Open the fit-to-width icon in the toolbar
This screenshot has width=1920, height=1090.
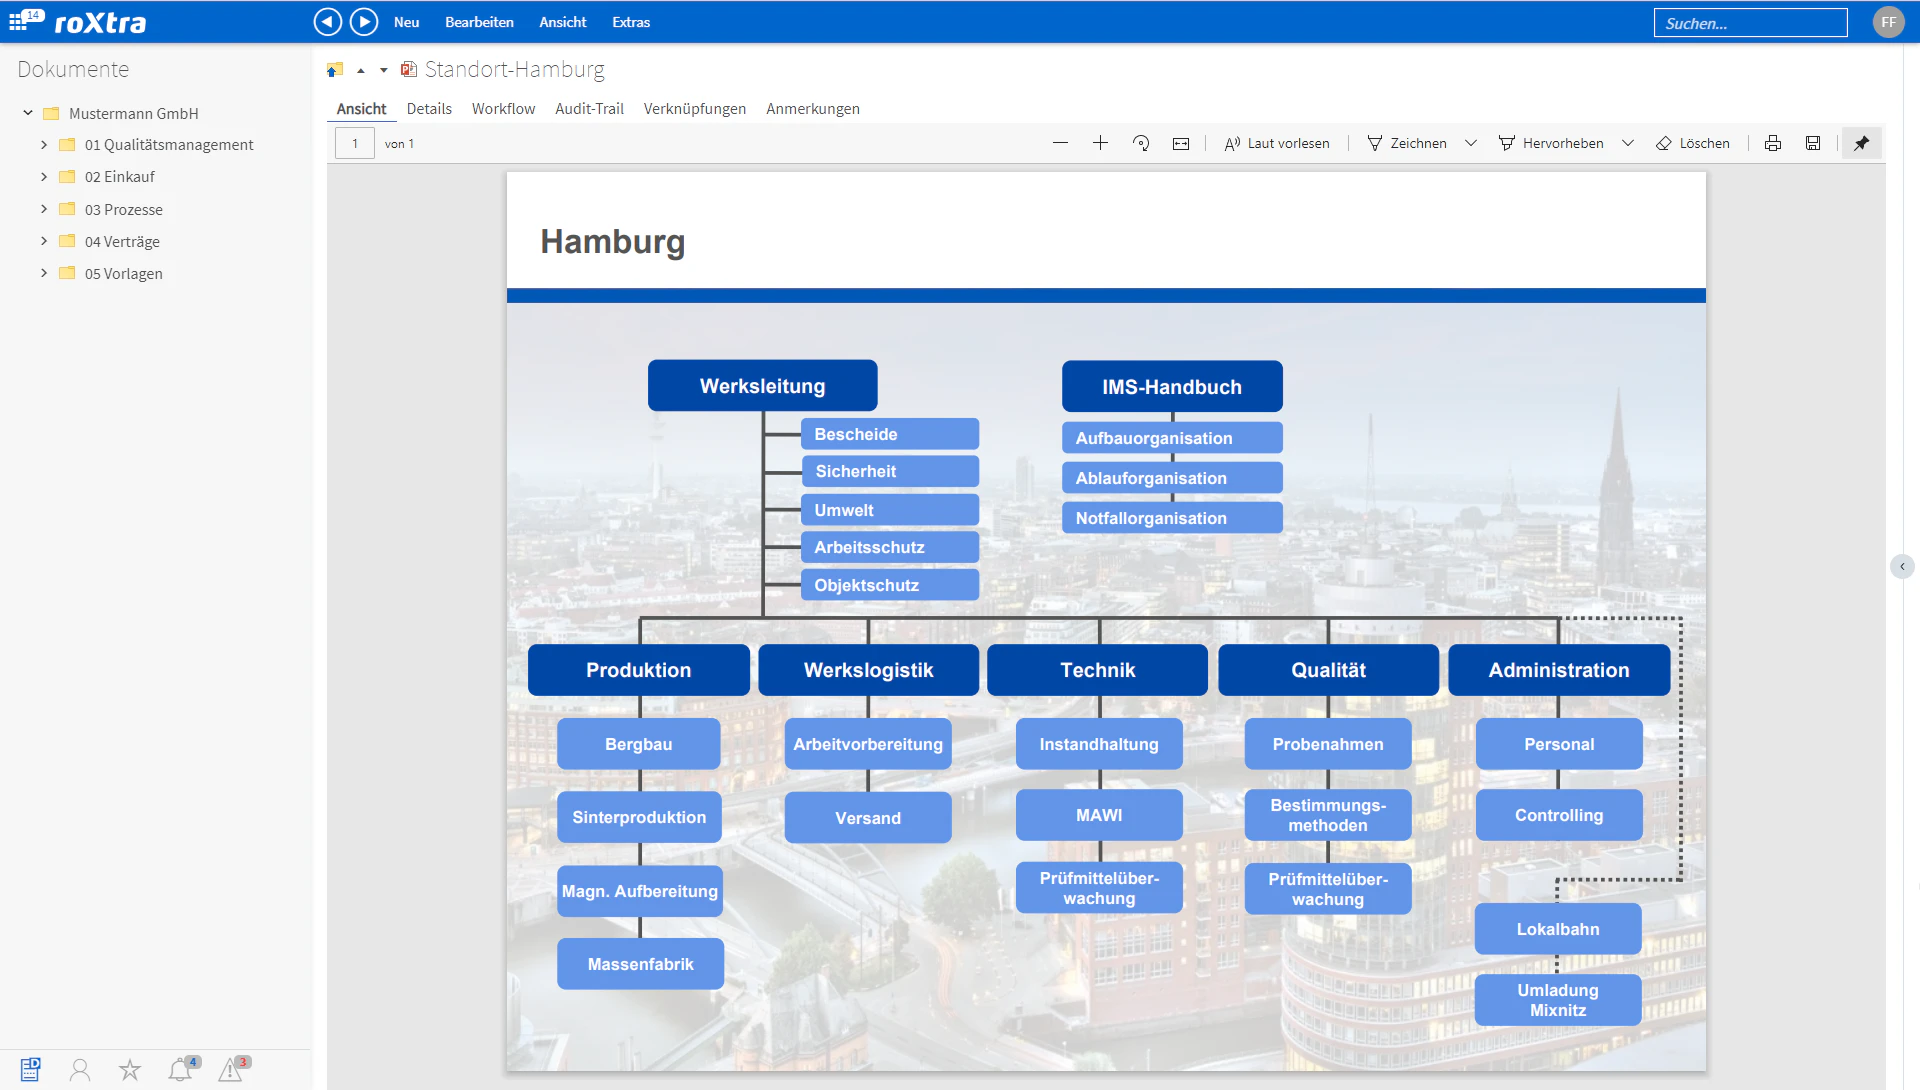click(x=1181, y=143)
